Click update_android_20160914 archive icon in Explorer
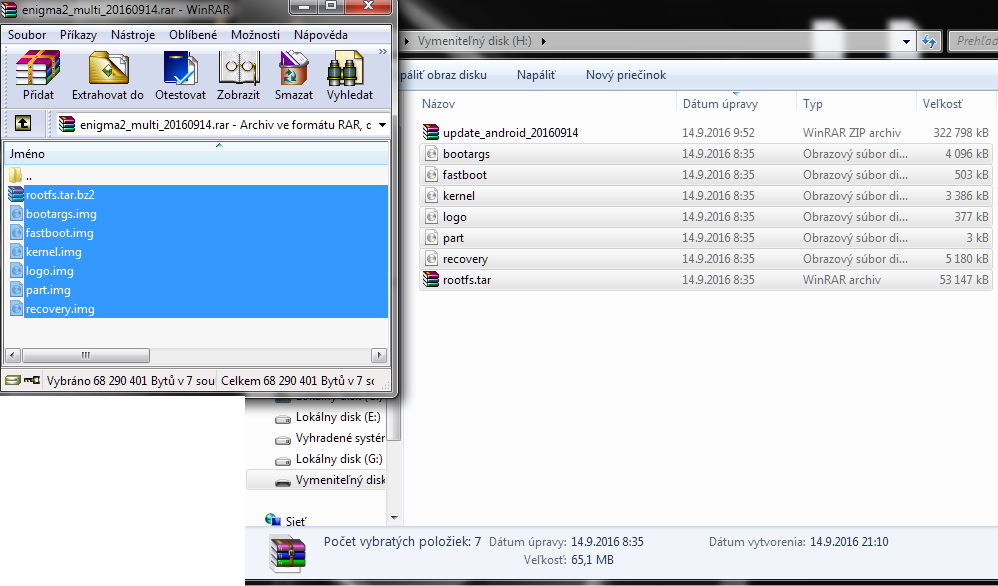 click(431, 132)
